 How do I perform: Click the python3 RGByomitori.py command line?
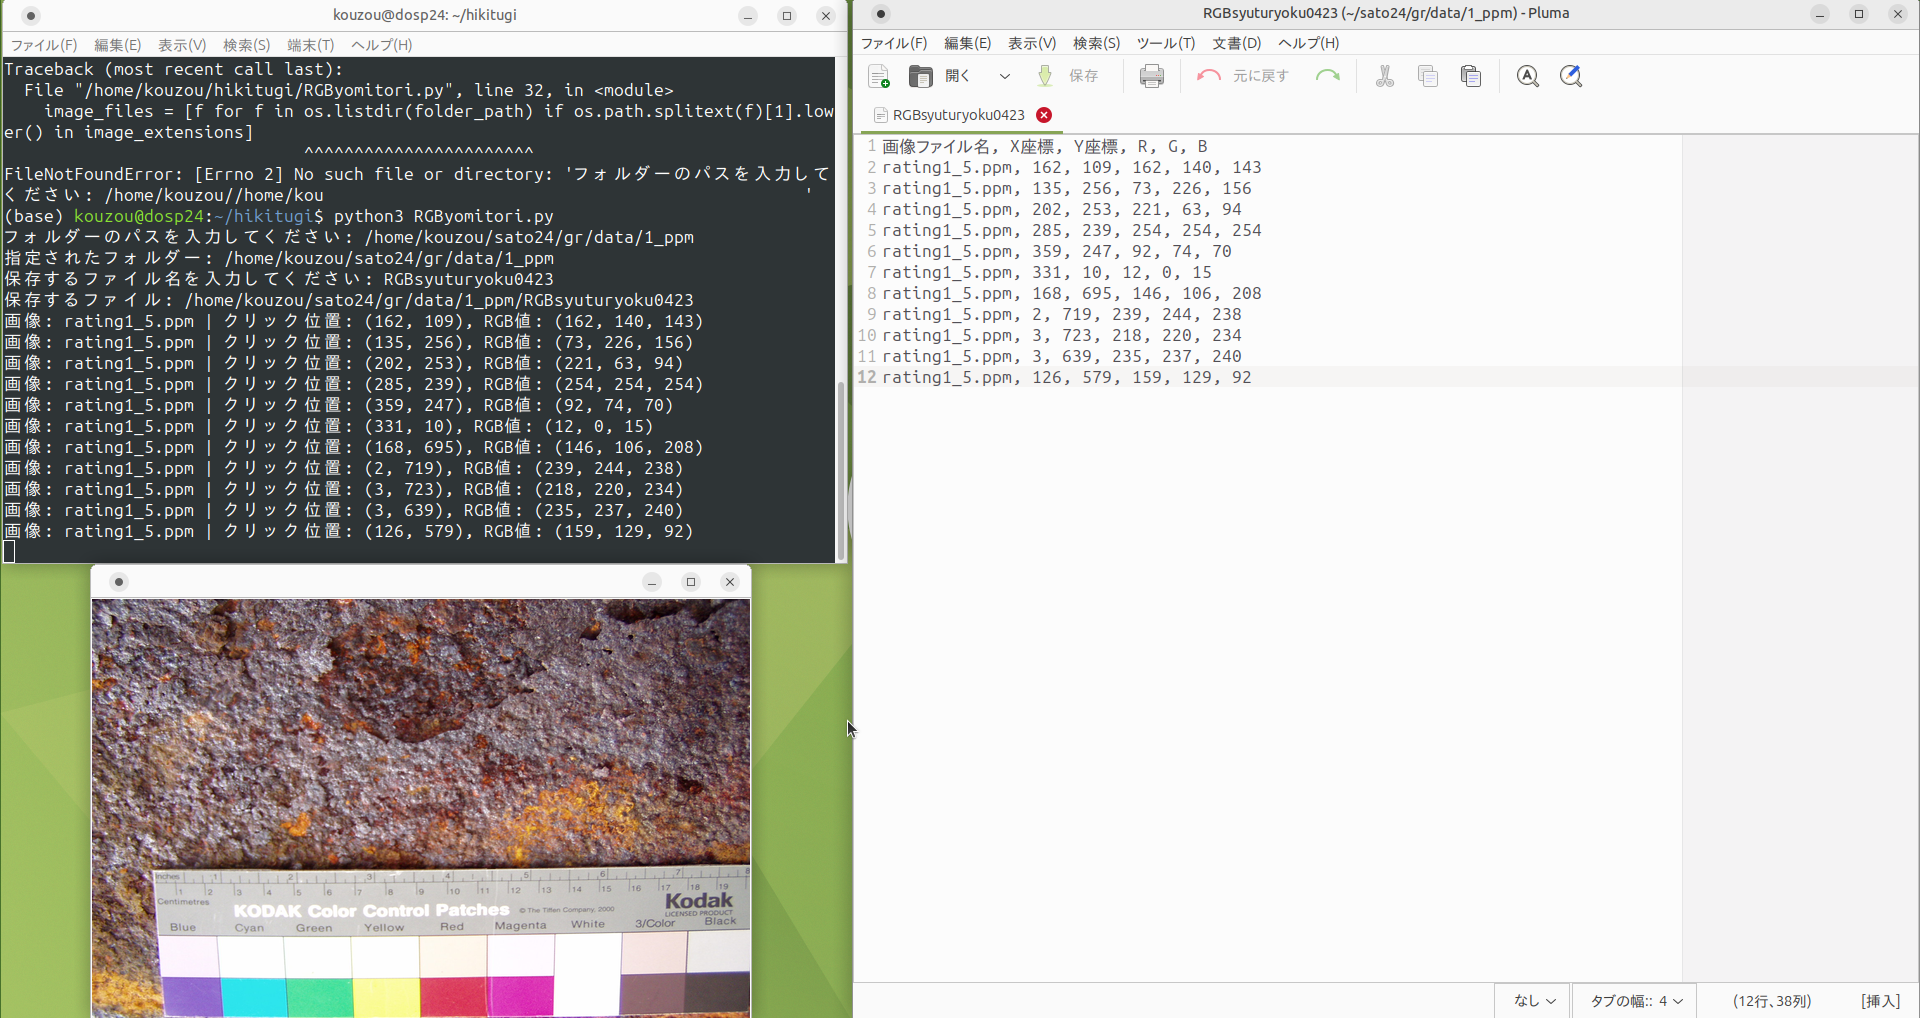click(x=279, y=217)
